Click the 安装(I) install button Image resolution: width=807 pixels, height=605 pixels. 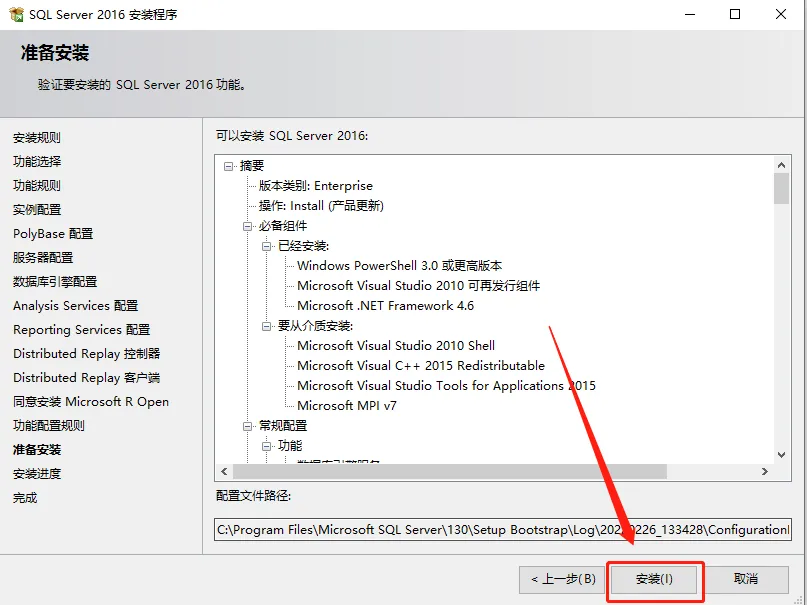pyautogui.click(x=654, y=579)
